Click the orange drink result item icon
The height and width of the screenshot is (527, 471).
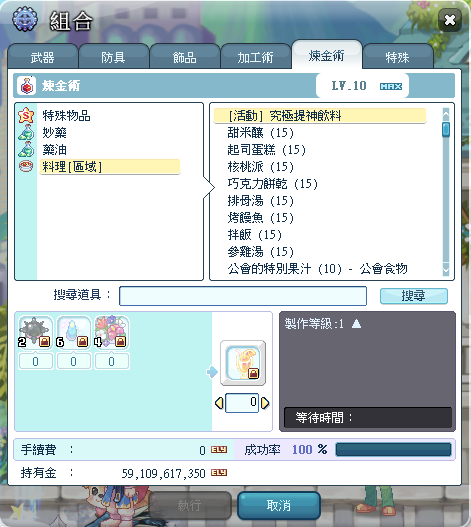243,363
